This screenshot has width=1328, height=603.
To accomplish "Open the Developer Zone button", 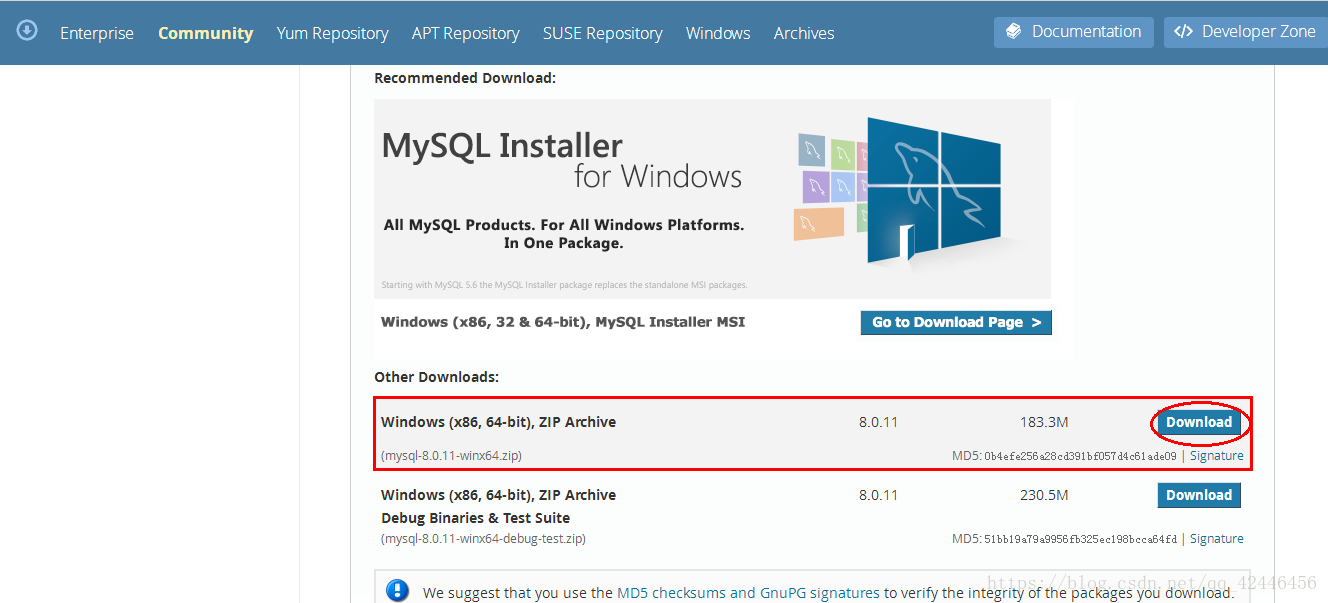I will tap(1245, 32).
